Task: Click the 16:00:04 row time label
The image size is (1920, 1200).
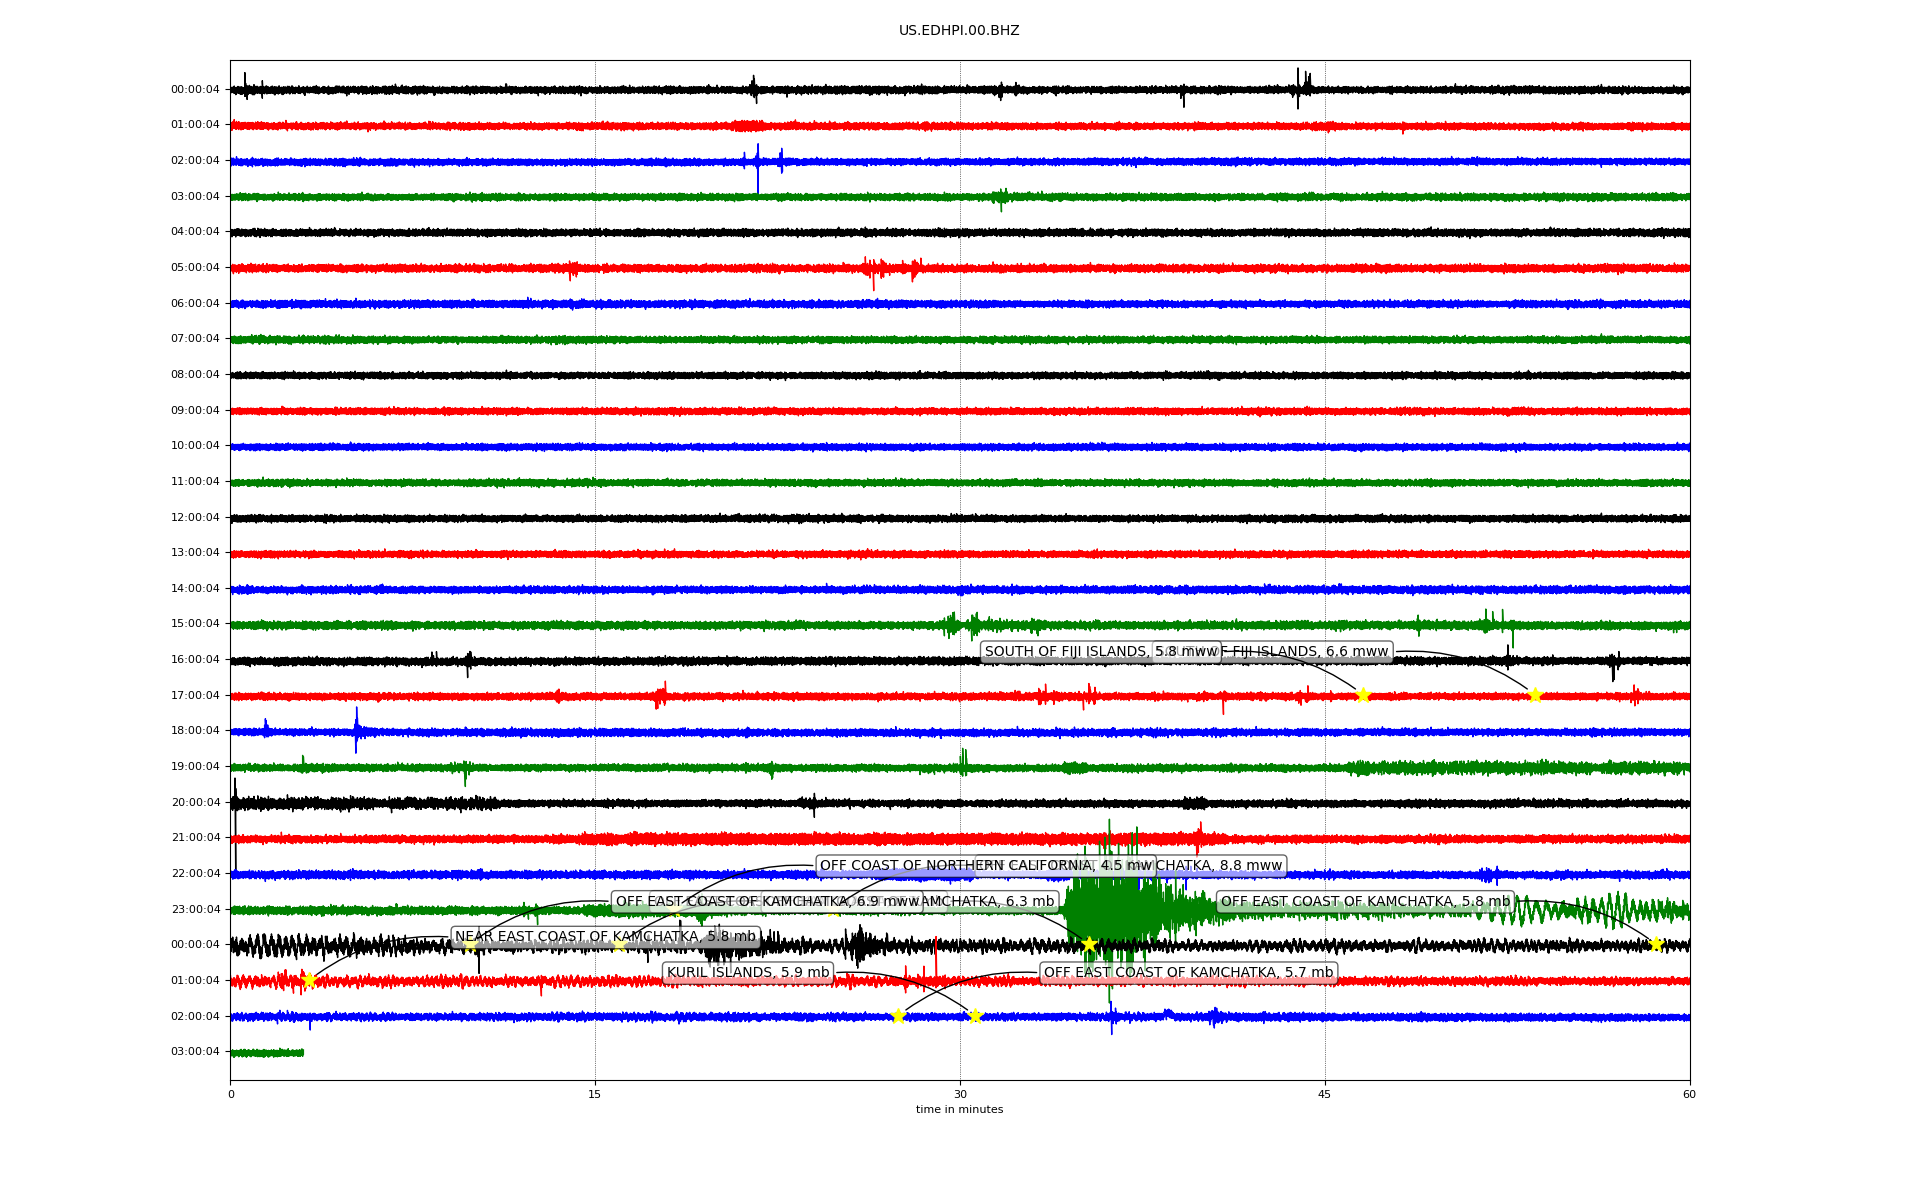Action: (x=195, y=660)
